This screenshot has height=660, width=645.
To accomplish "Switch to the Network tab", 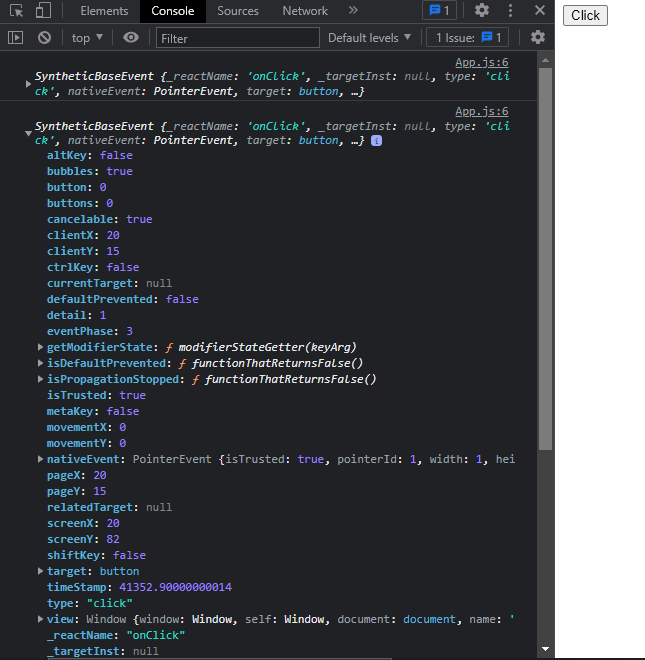I will pos(305,11).
